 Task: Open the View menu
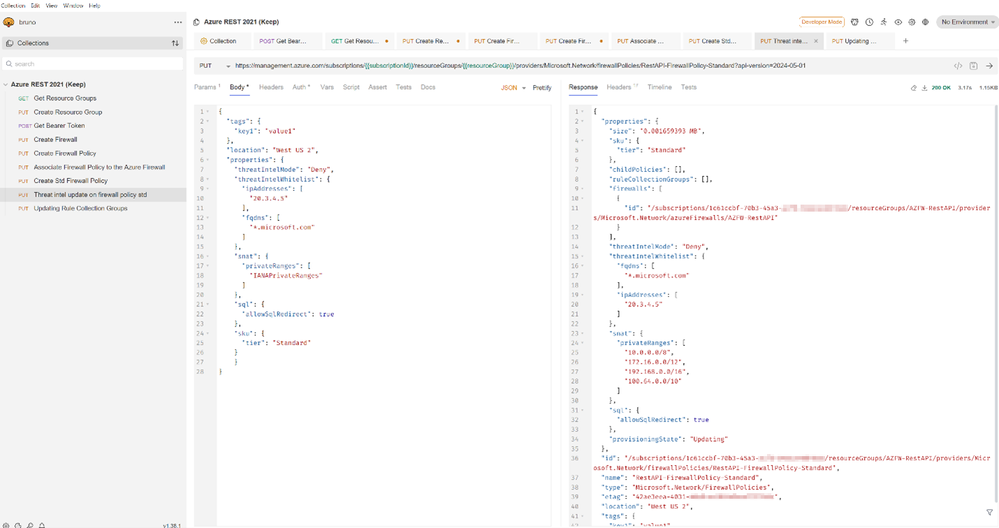pos(52,5)
